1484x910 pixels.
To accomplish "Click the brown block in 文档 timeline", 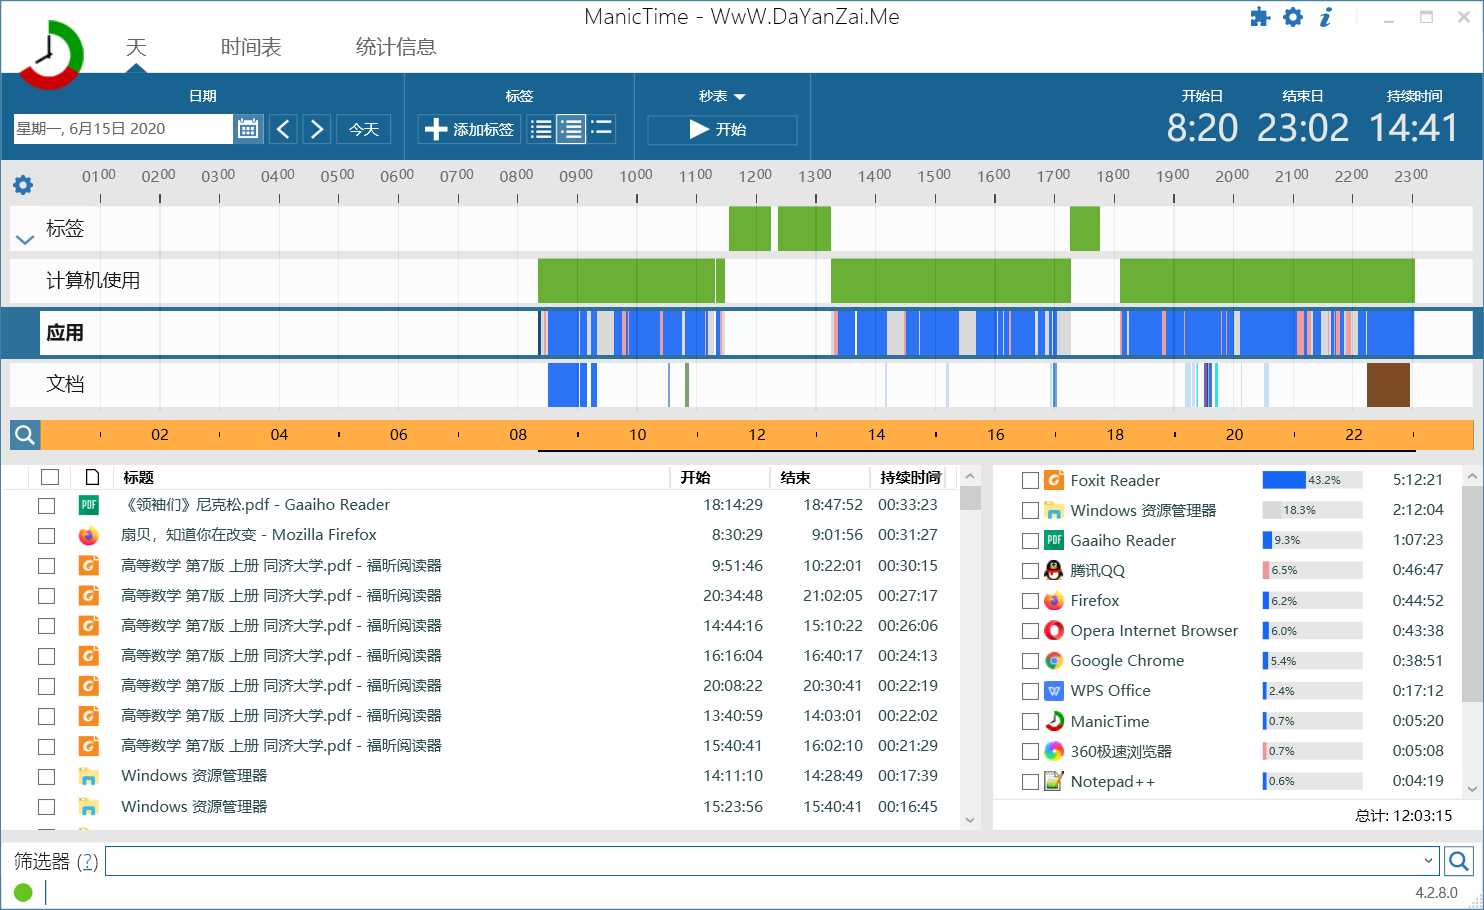I will click(x=1388, y=385).
